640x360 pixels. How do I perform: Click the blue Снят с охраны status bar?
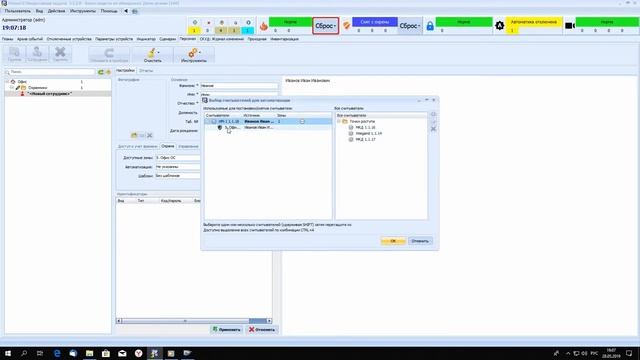[374, 22]
